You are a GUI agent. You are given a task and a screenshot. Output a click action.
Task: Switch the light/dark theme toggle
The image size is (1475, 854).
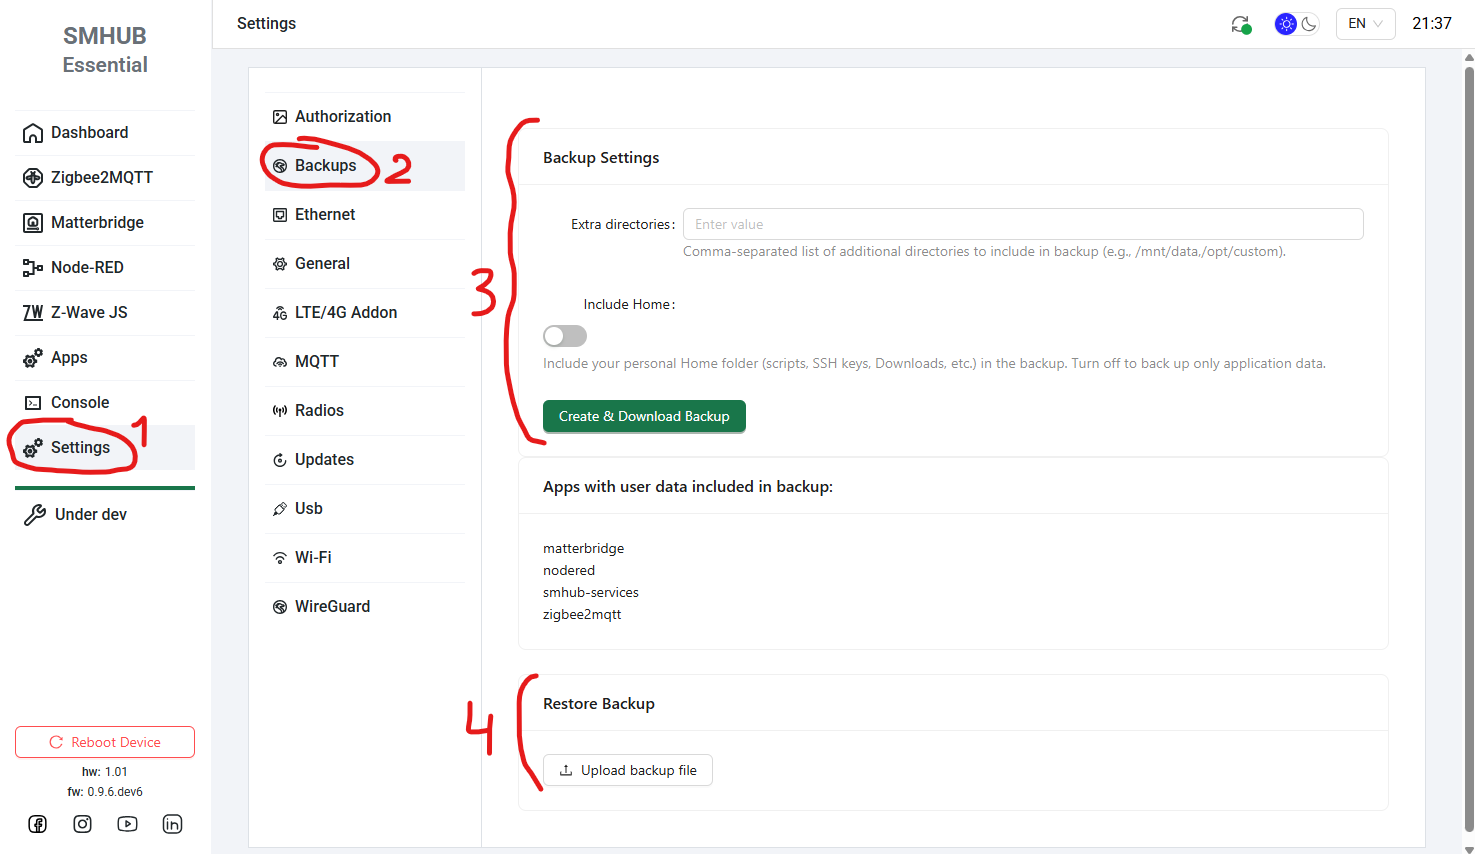(x=1297, y=24)
